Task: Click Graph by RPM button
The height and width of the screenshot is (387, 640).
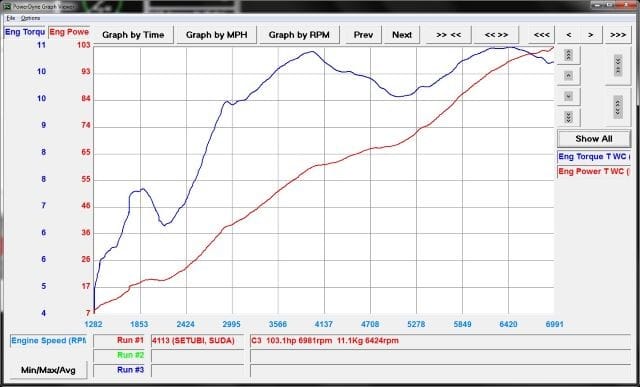Action: pos(299,35)
